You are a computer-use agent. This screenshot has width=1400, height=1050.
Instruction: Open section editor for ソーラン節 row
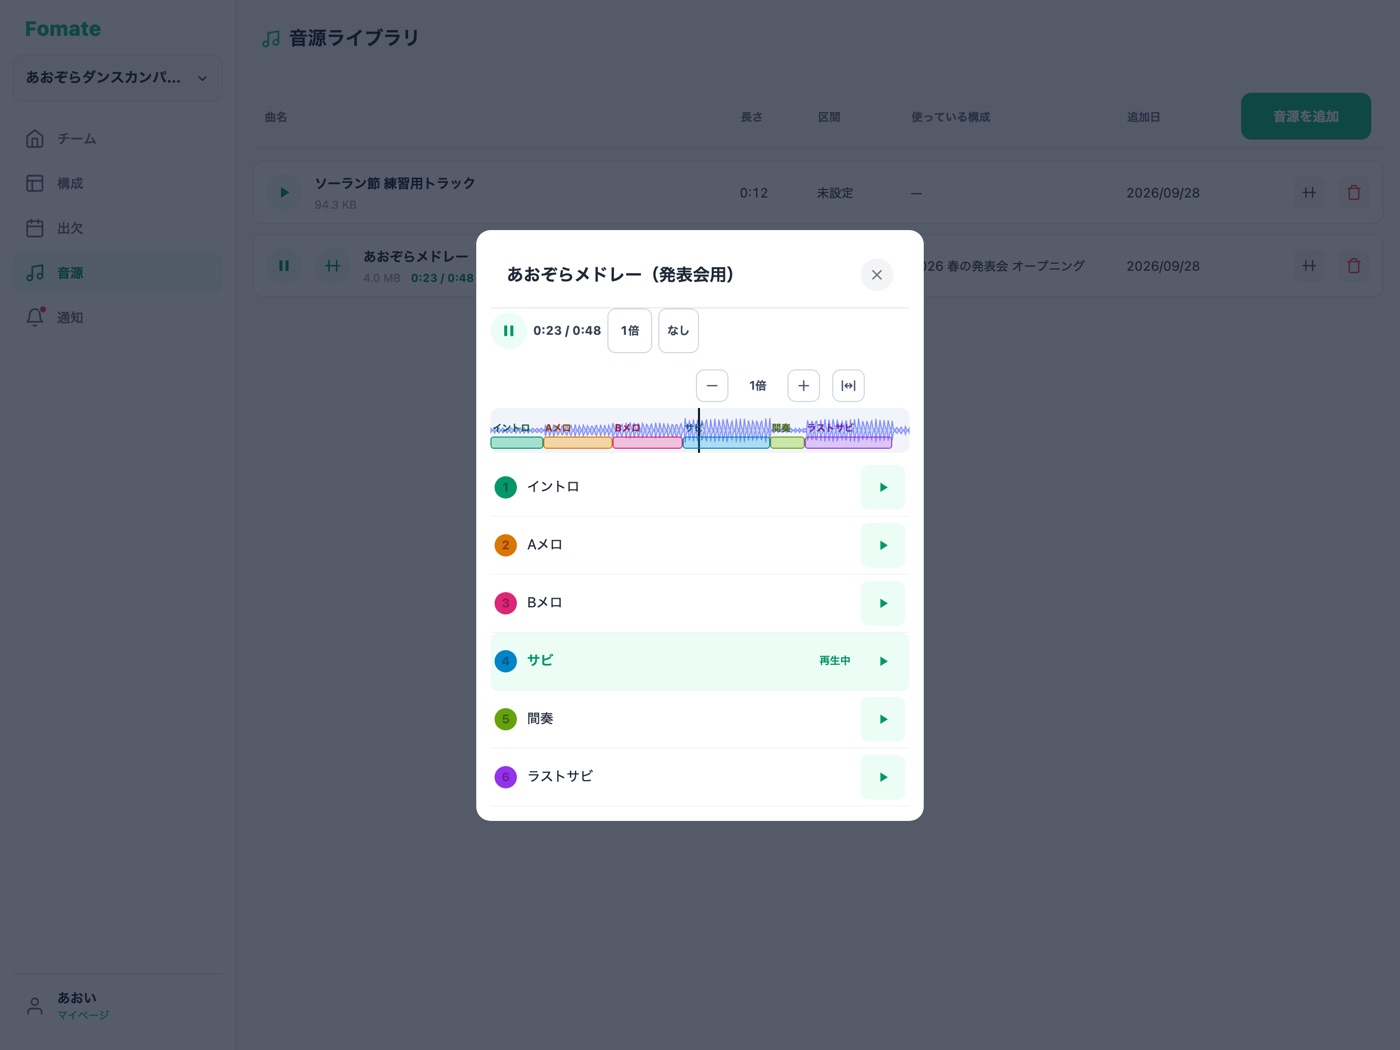tap(1309, 193)
